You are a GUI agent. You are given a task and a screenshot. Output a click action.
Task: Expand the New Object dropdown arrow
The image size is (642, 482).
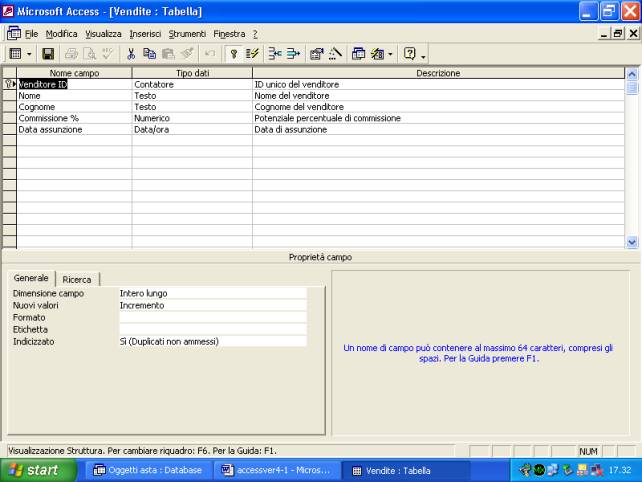390,54
